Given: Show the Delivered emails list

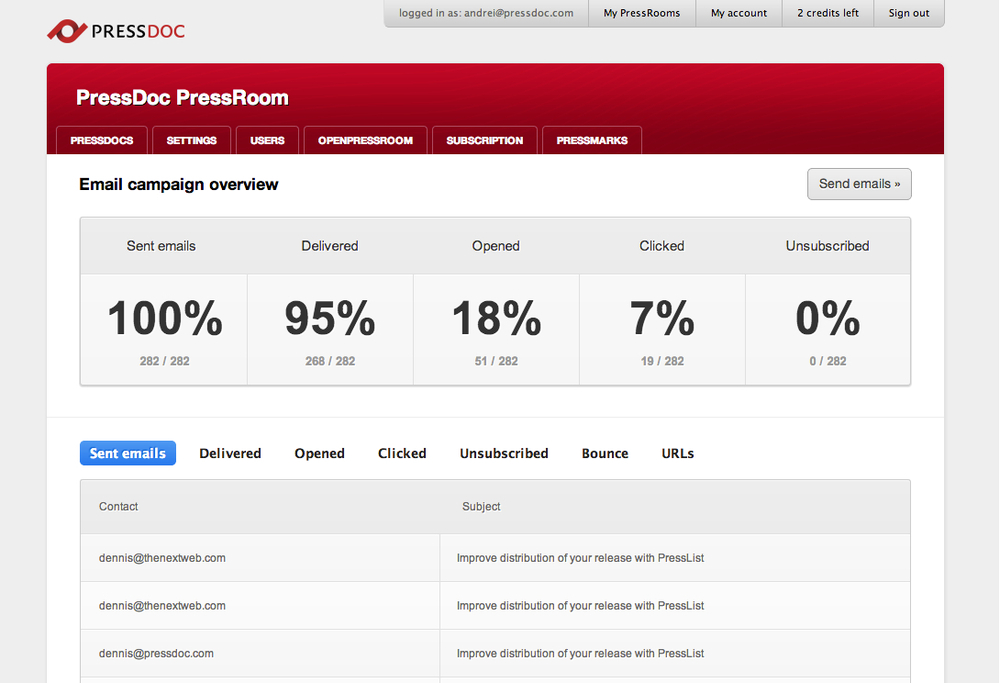Looking at the screenshot, I should (230, 453).
